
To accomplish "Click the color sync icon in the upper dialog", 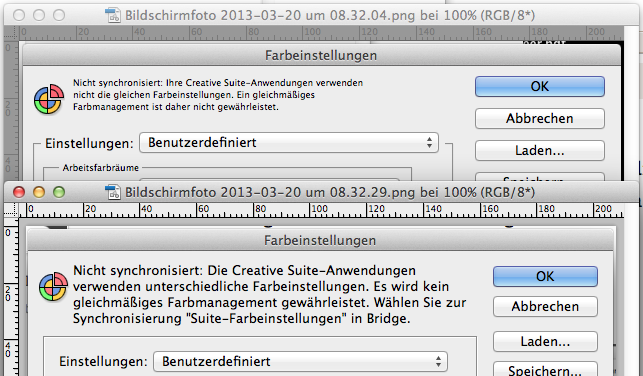I will tap(49, 99).
